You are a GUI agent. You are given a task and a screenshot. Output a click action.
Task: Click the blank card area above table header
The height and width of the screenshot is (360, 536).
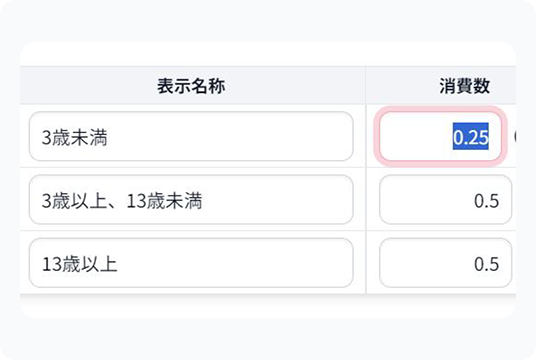click(x=268, y=54)
